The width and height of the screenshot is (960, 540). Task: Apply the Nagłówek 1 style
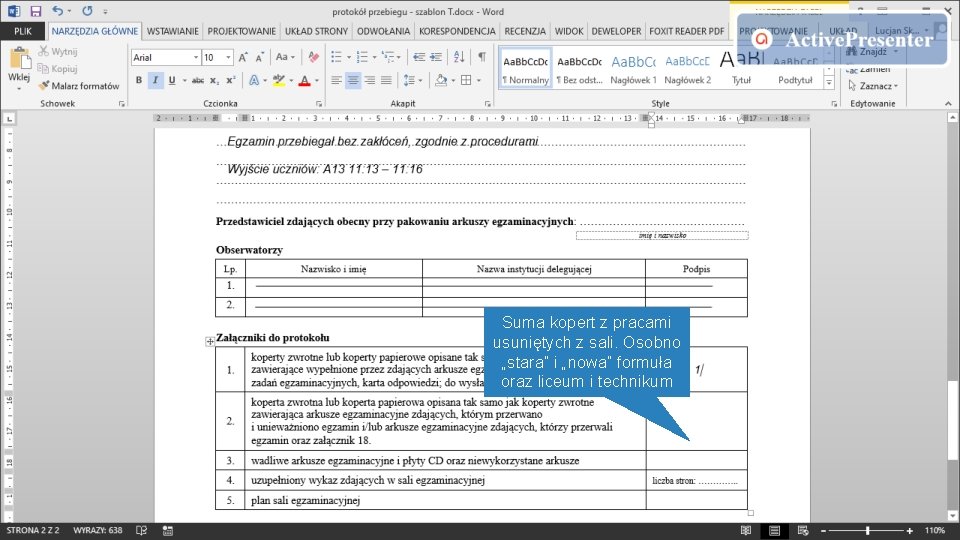[x=633, y=68]
